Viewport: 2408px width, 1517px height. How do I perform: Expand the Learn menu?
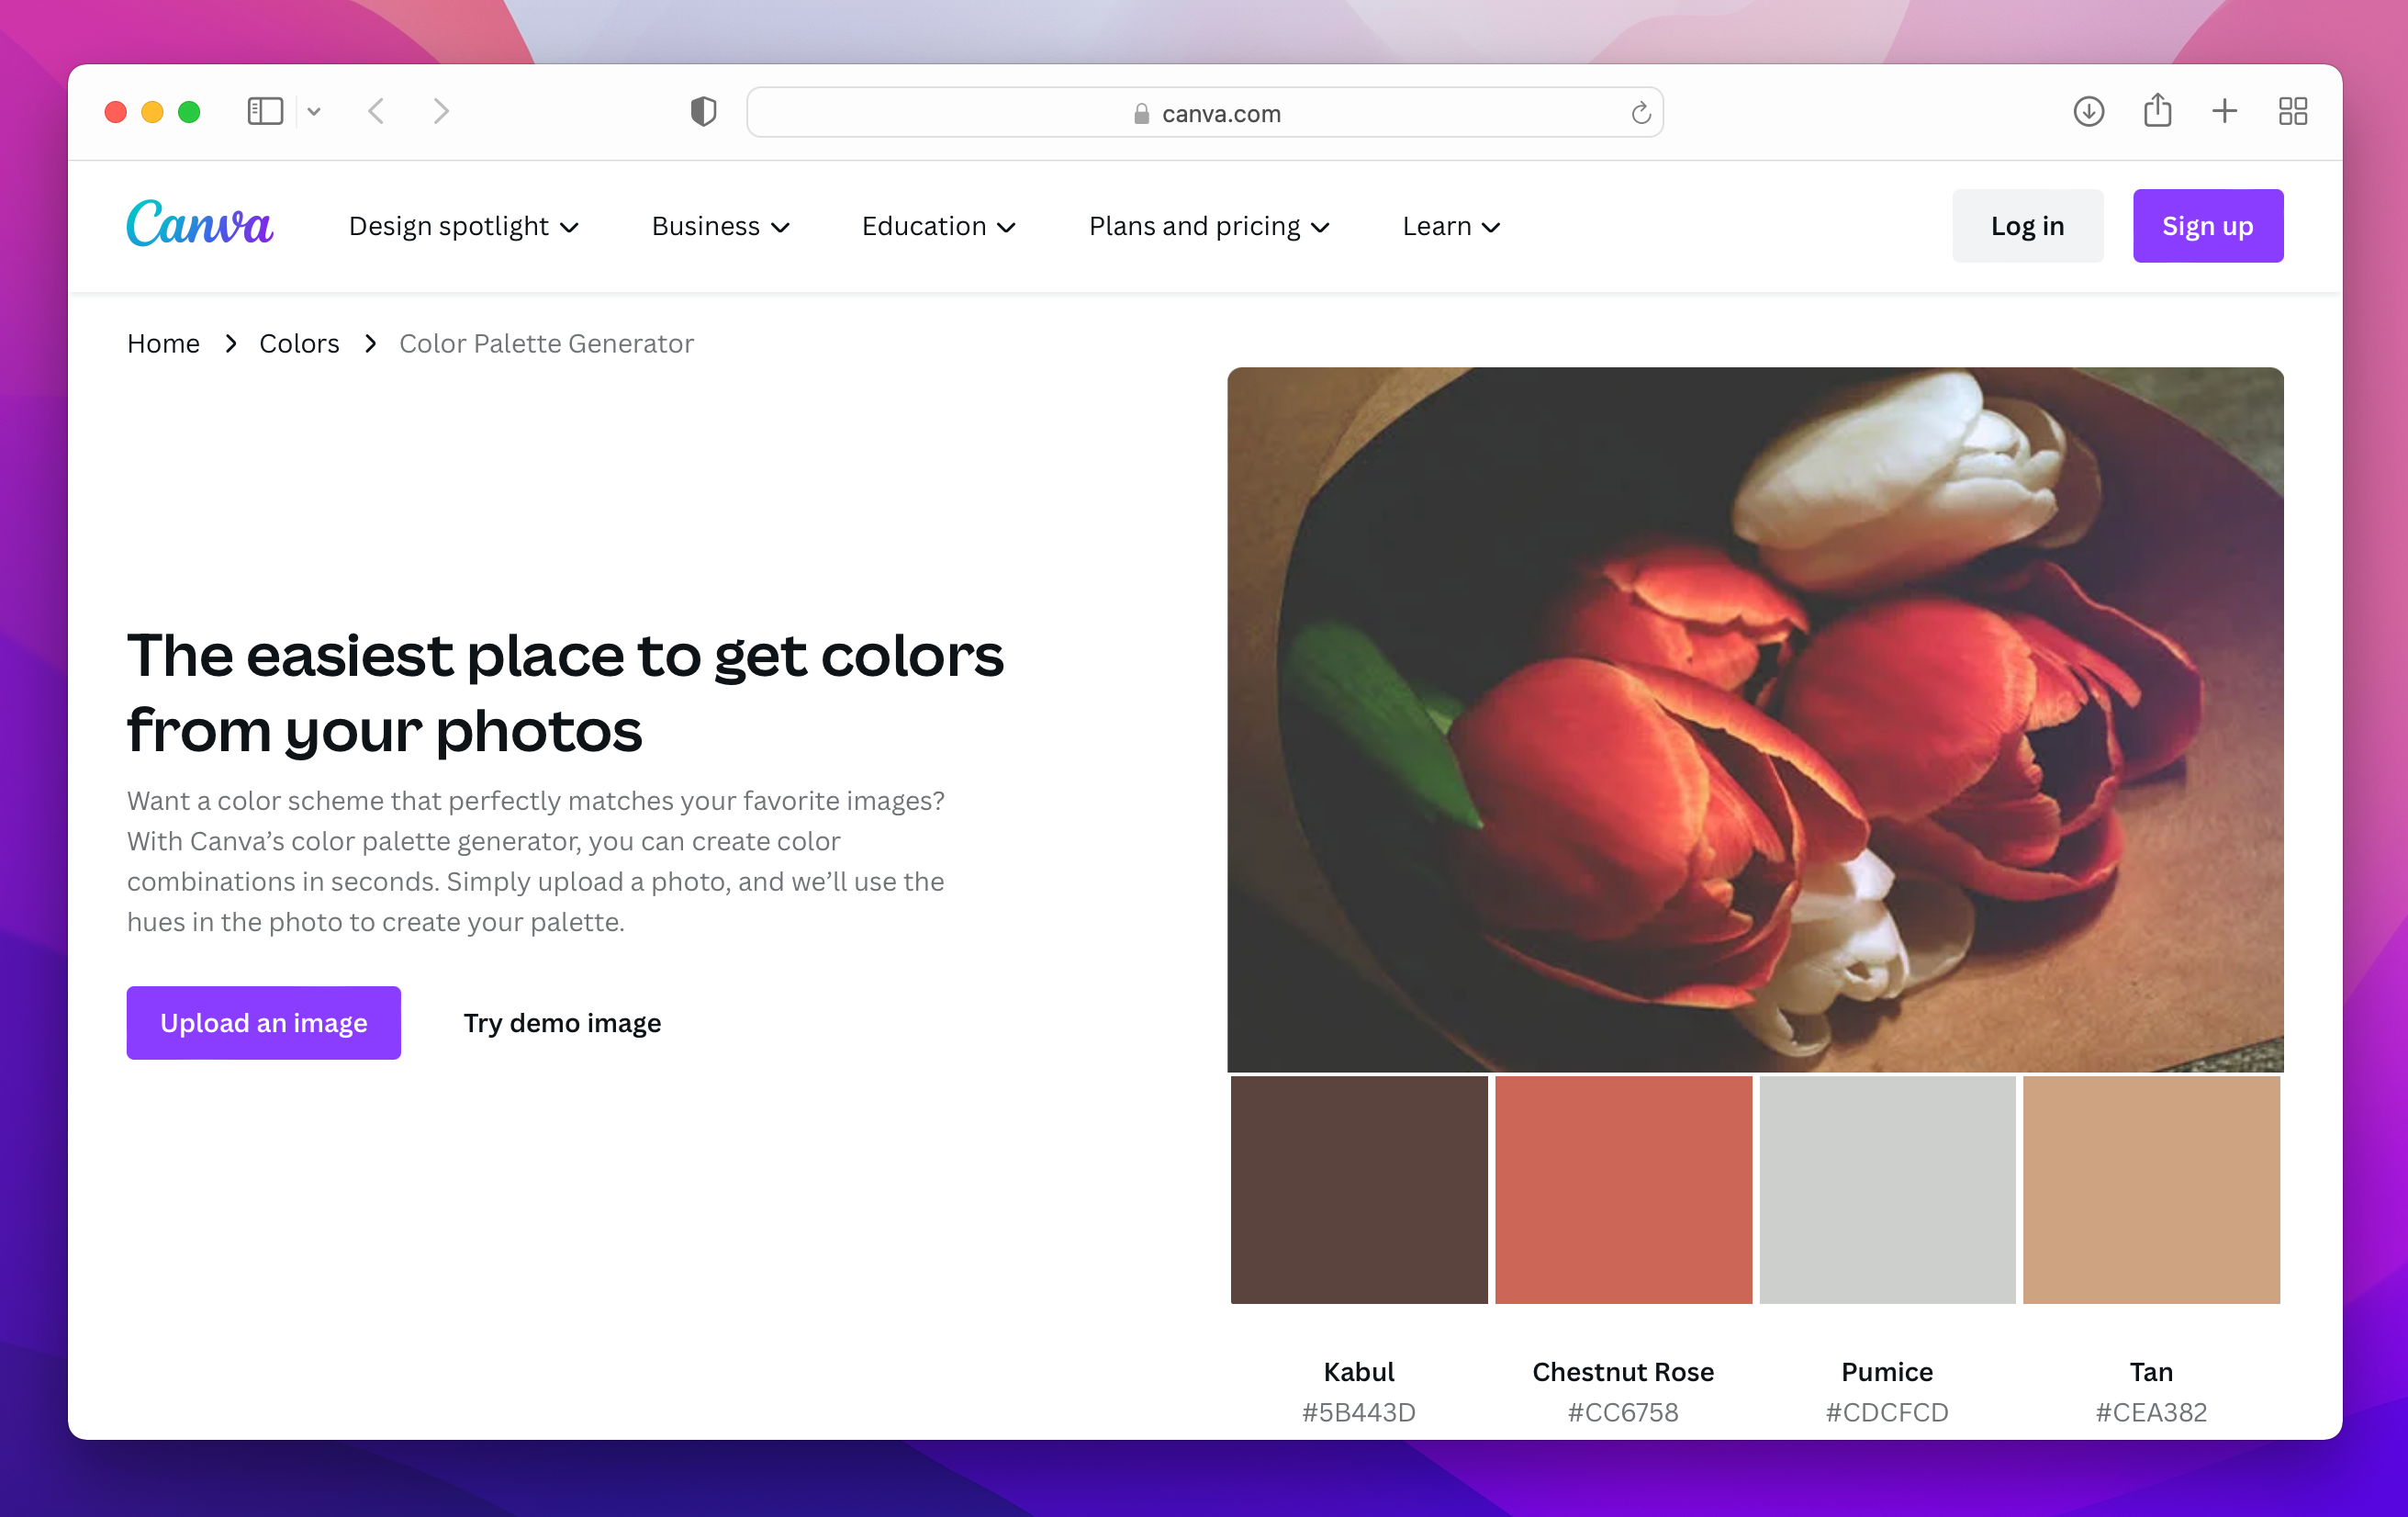pyautogui.click(x=1449, y=226)
